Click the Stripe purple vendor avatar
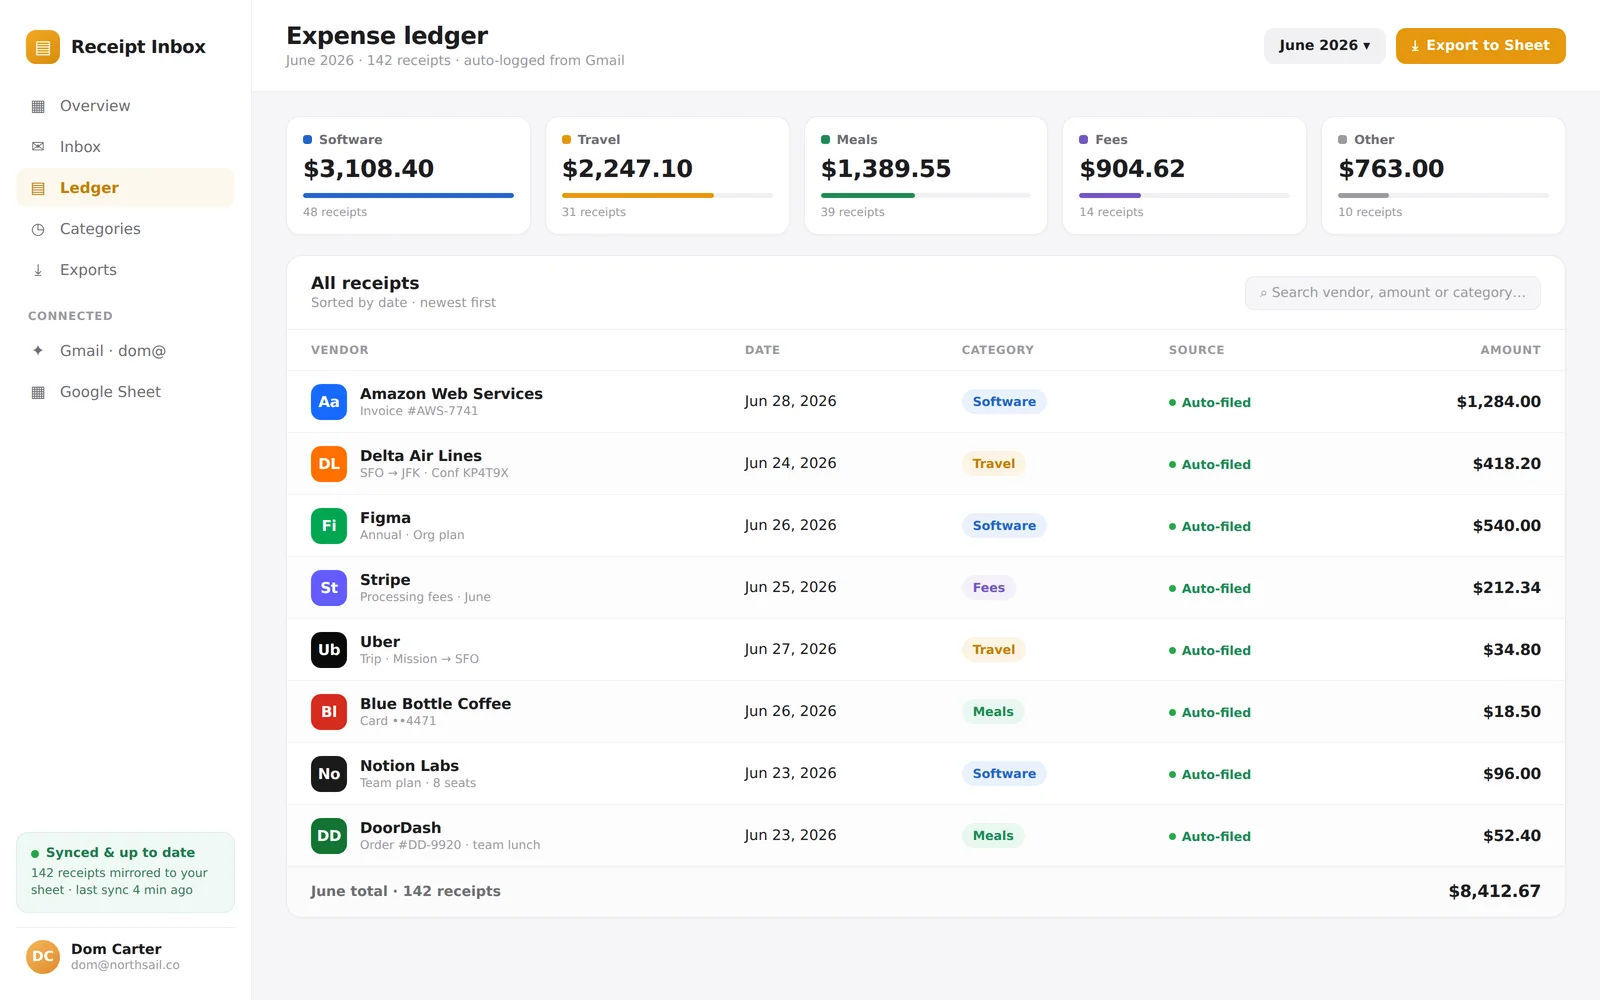 329,588
